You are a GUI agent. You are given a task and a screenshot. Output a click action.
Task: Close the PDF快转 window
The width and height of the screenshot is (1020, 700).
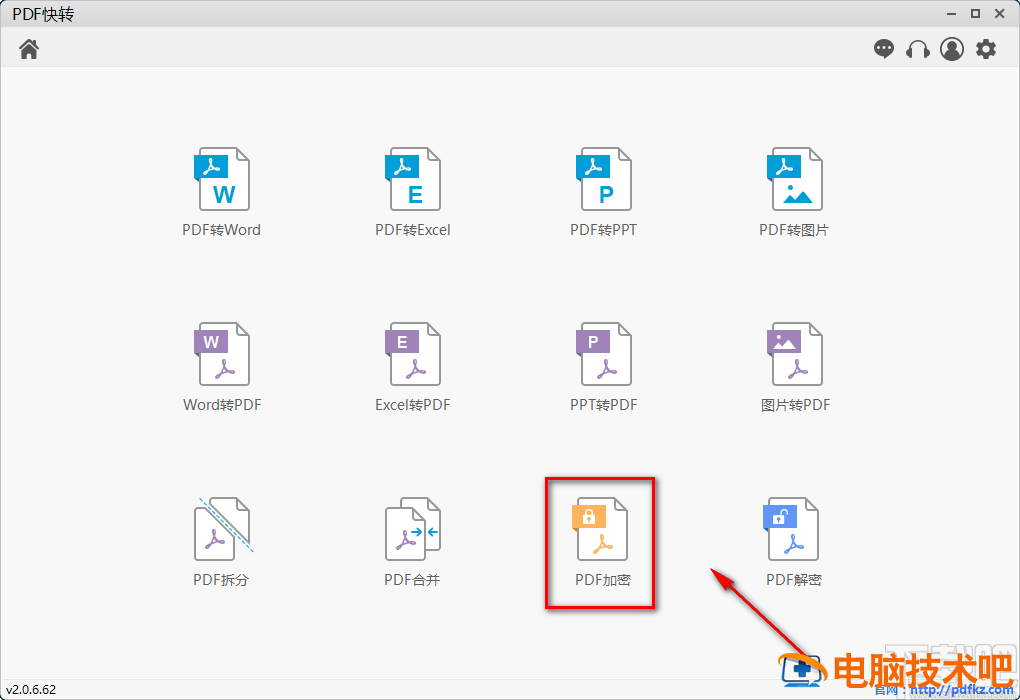1000,14
